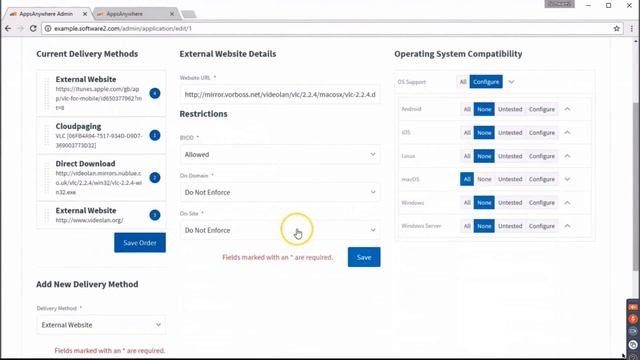Set Linux compatibility to All
This screenshot has width=640, height=360.
[467, 156]
